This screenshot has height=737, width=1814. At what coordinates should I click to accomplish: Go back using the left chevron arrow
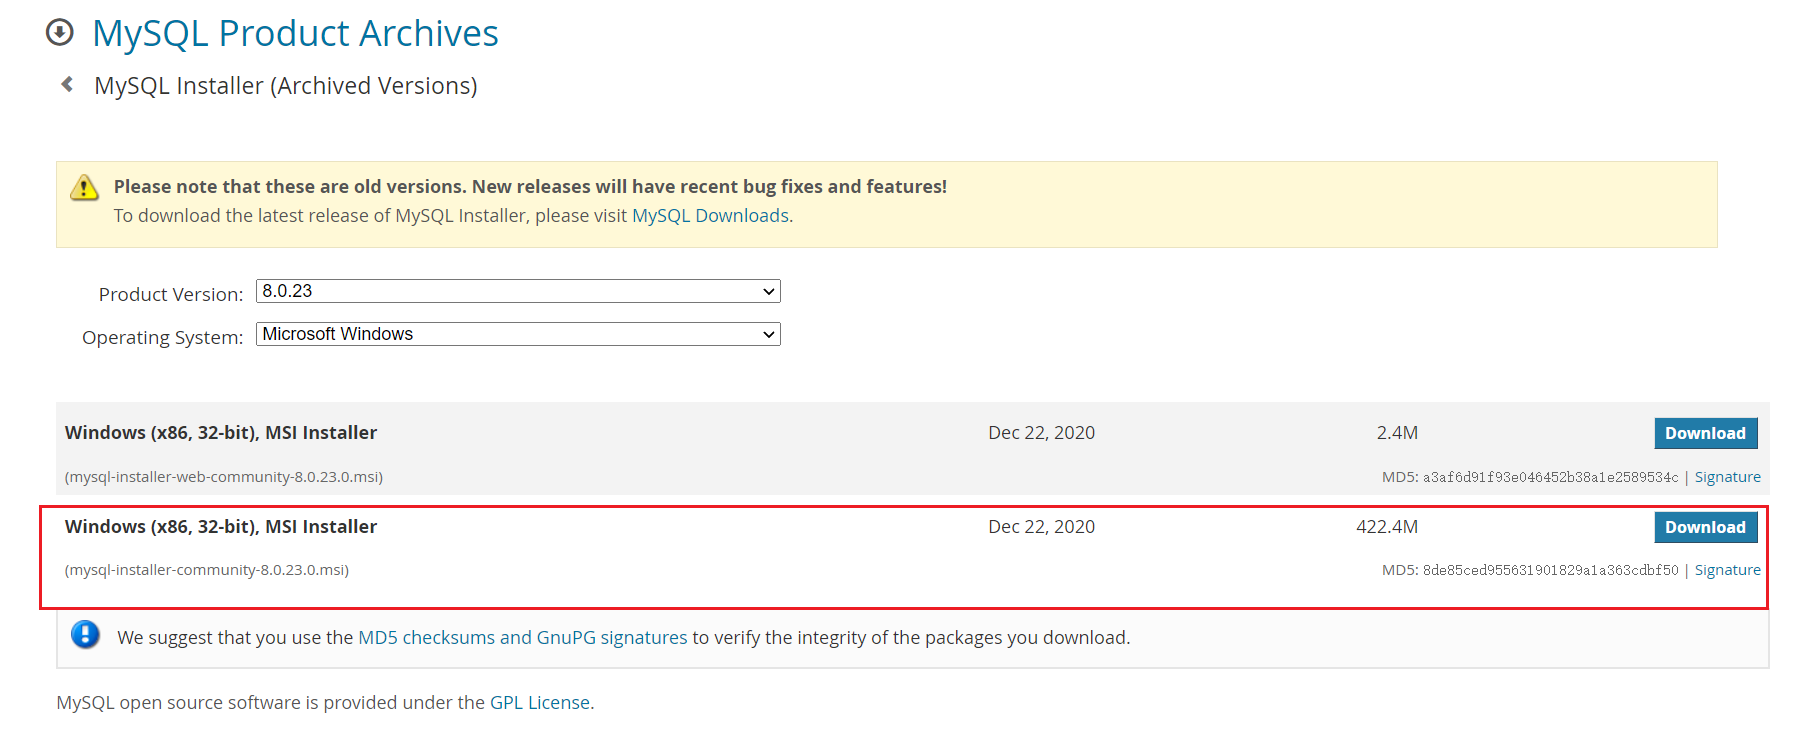coord(67,85)
